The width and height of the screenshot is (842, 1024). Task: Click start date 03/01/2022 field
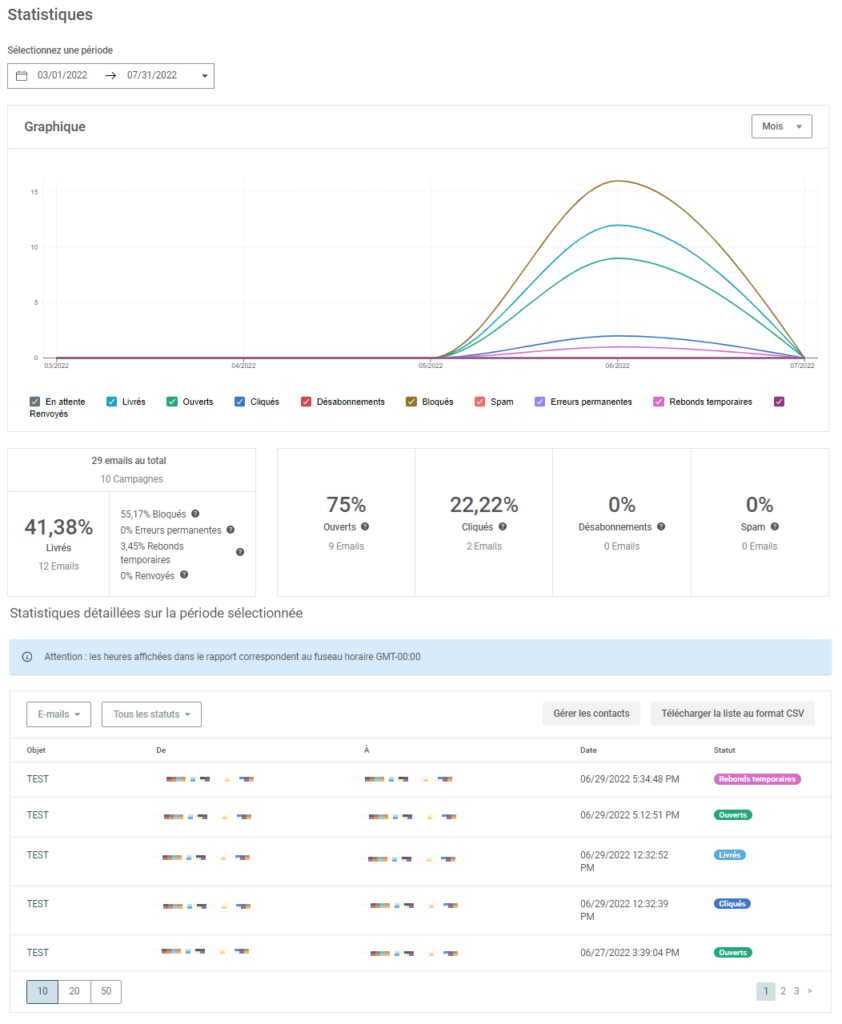tap(62, 75)
